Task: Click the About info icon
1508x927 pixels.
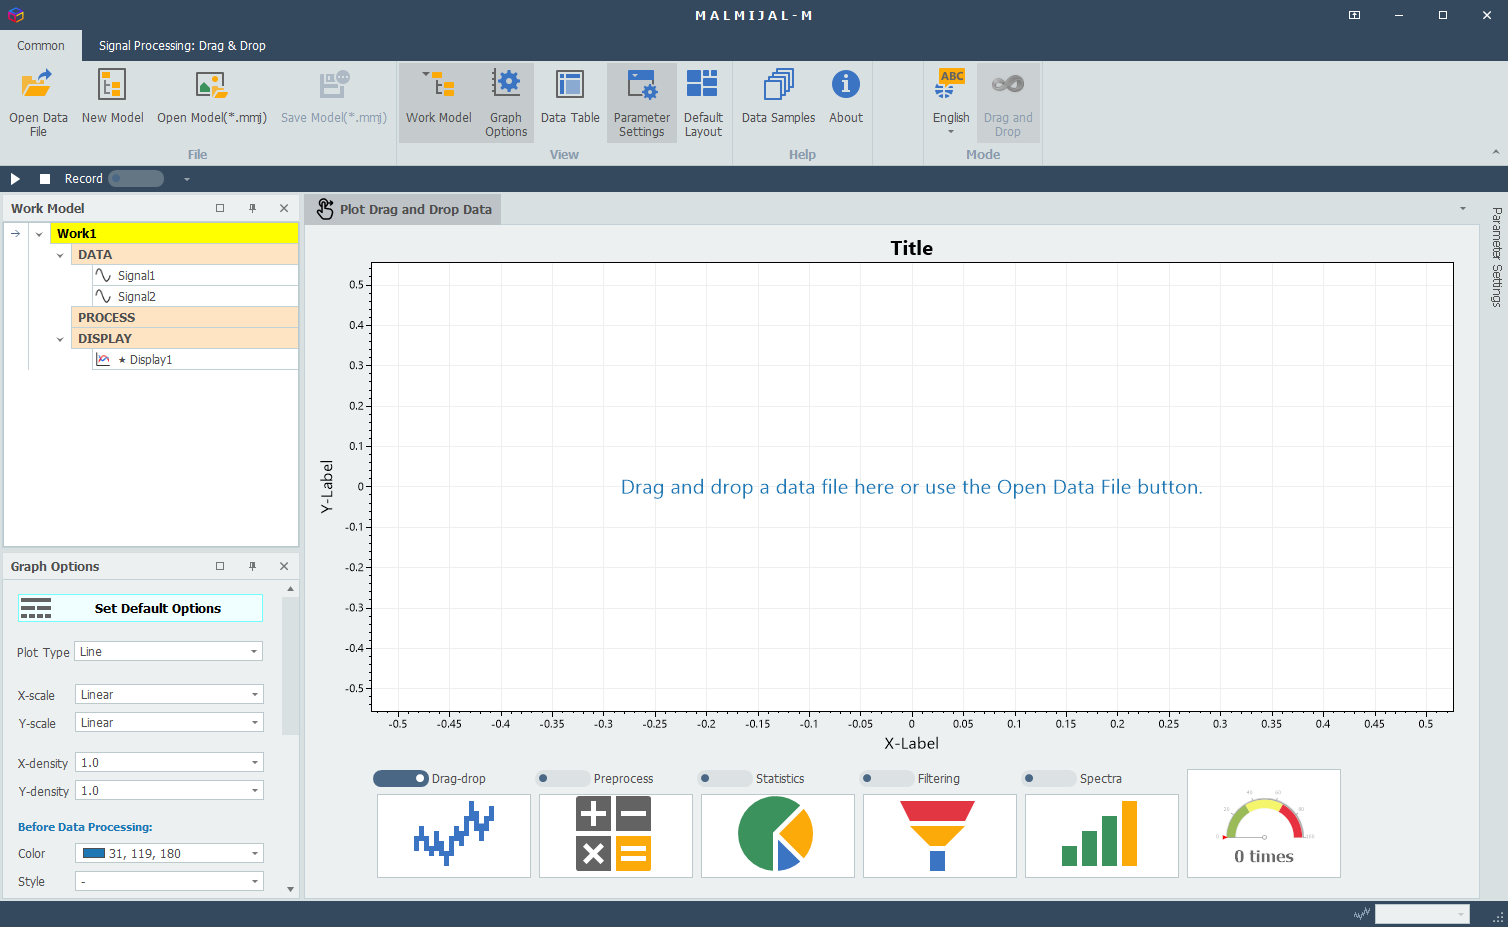Action: click(846, 85)
